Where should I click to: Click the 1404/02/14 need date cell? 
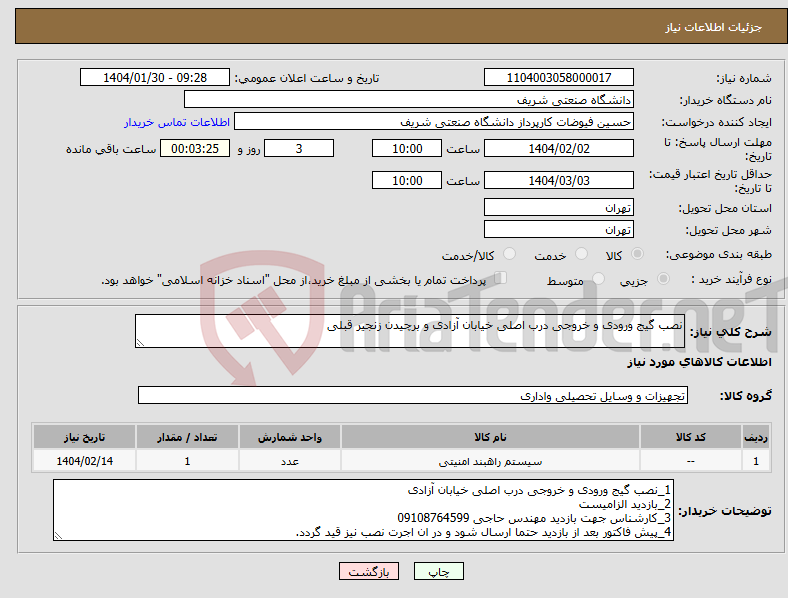point(84,461)
